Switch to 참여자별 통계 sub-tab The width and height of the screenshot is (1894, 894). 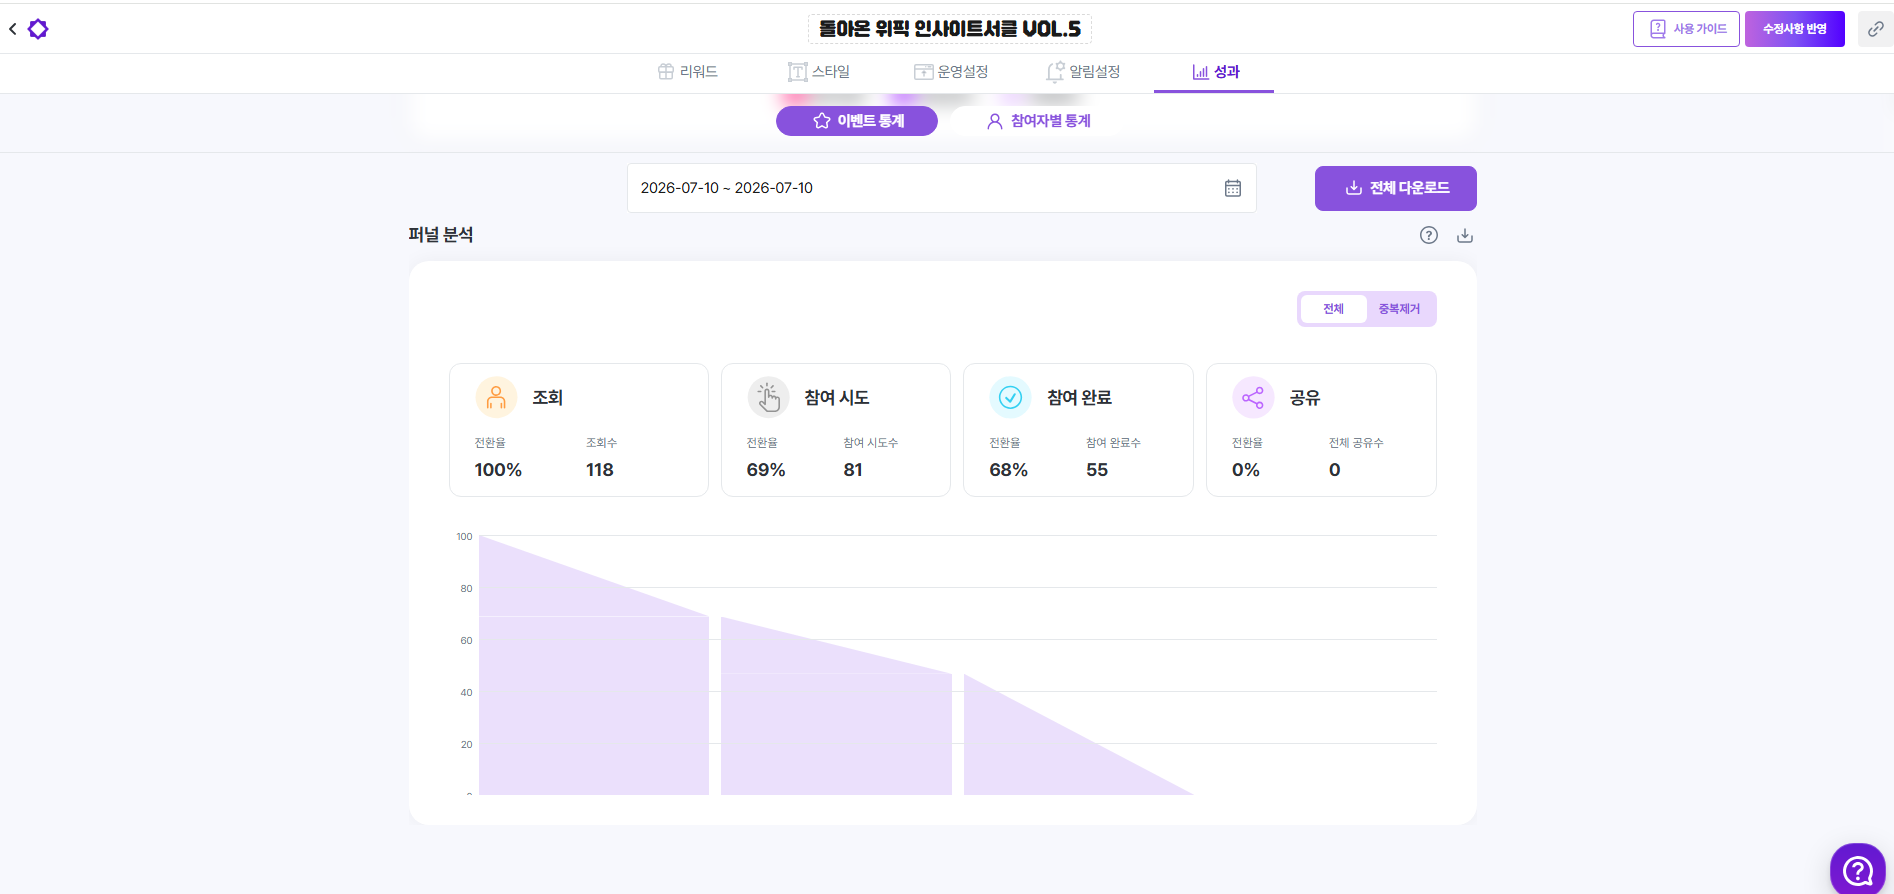(1038, 121)
